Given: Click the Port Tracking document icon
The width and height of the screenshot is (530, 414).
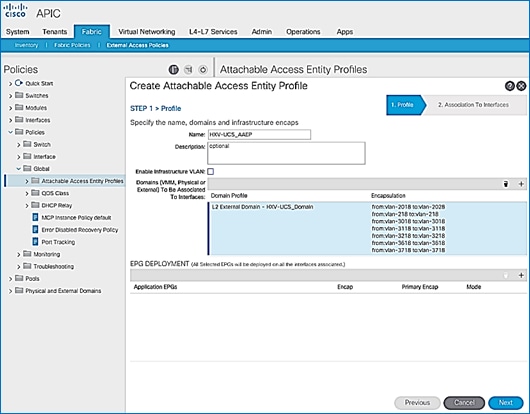Looking at the screenshot, I should pyautogui.click(x=35, y=242).
